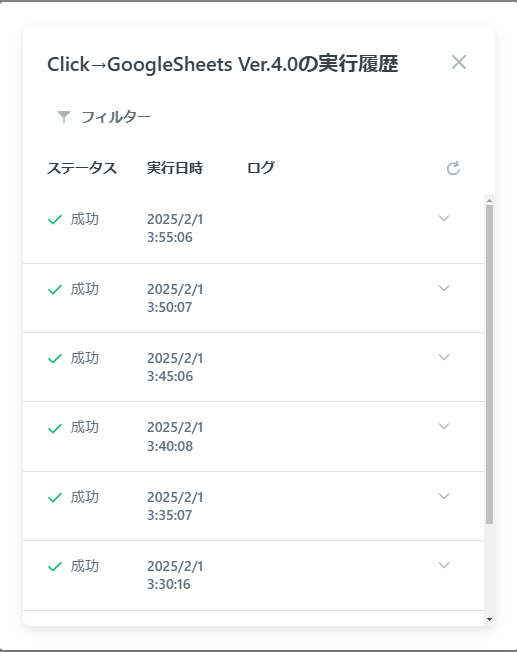Expand the log for the 3:50:07 run
517x652 pixels.
point(444,288)
